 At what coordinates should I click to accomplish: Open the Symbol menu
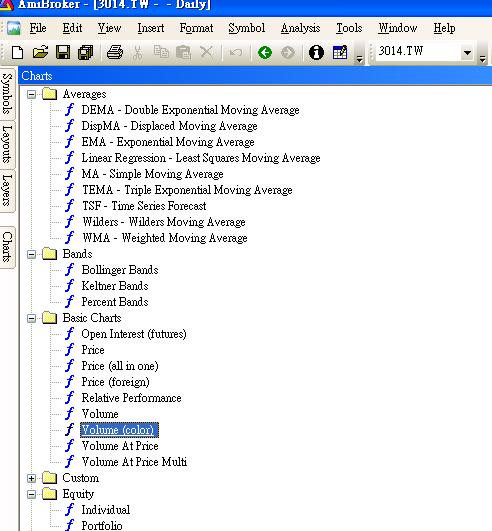click(247, 28)
